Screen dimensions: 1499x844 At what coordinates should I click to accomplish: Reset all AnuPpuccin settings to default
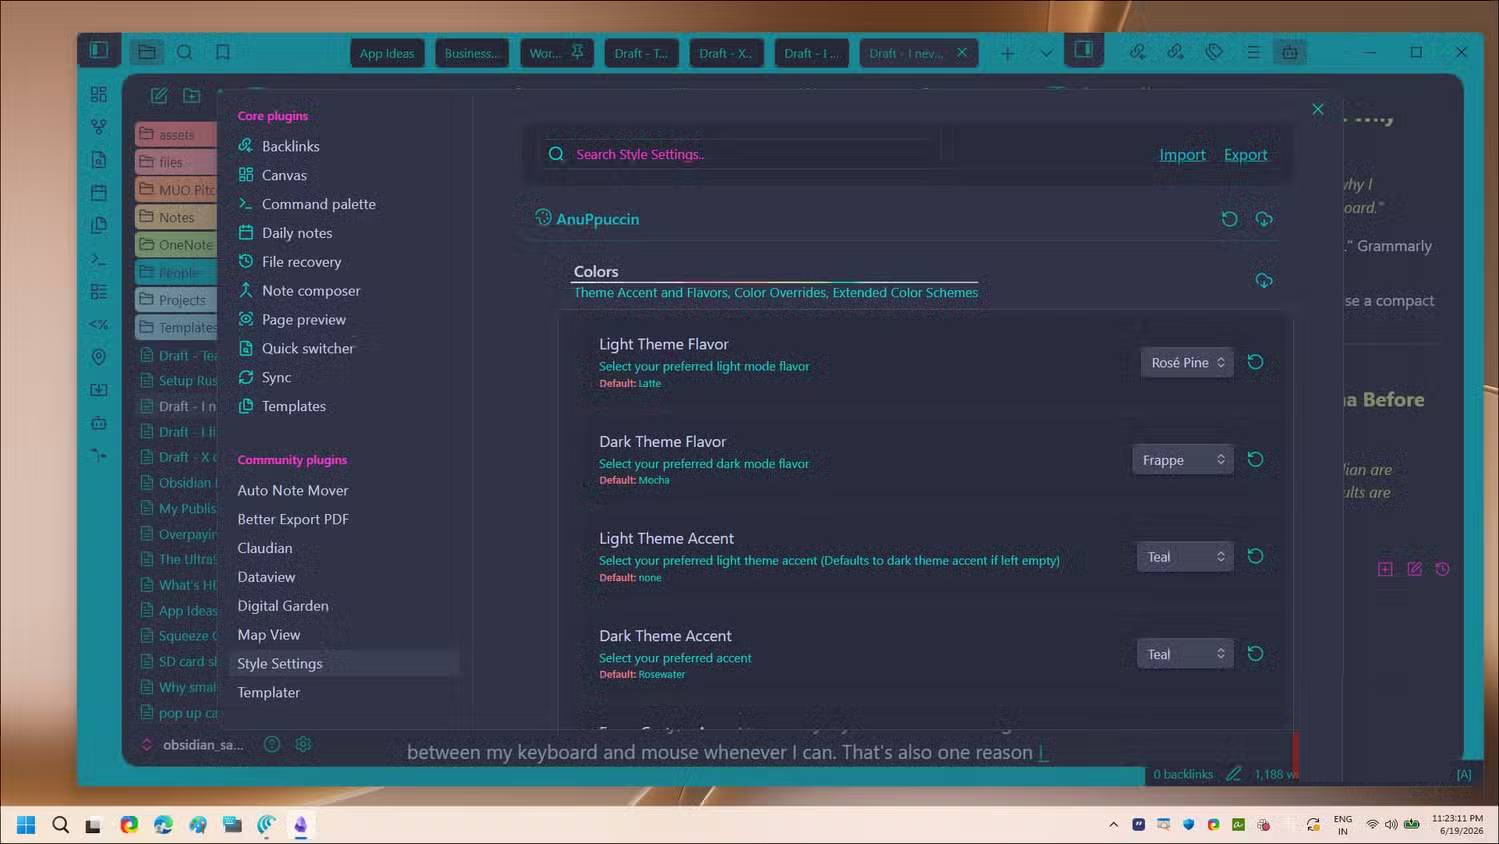point(1229,219)
